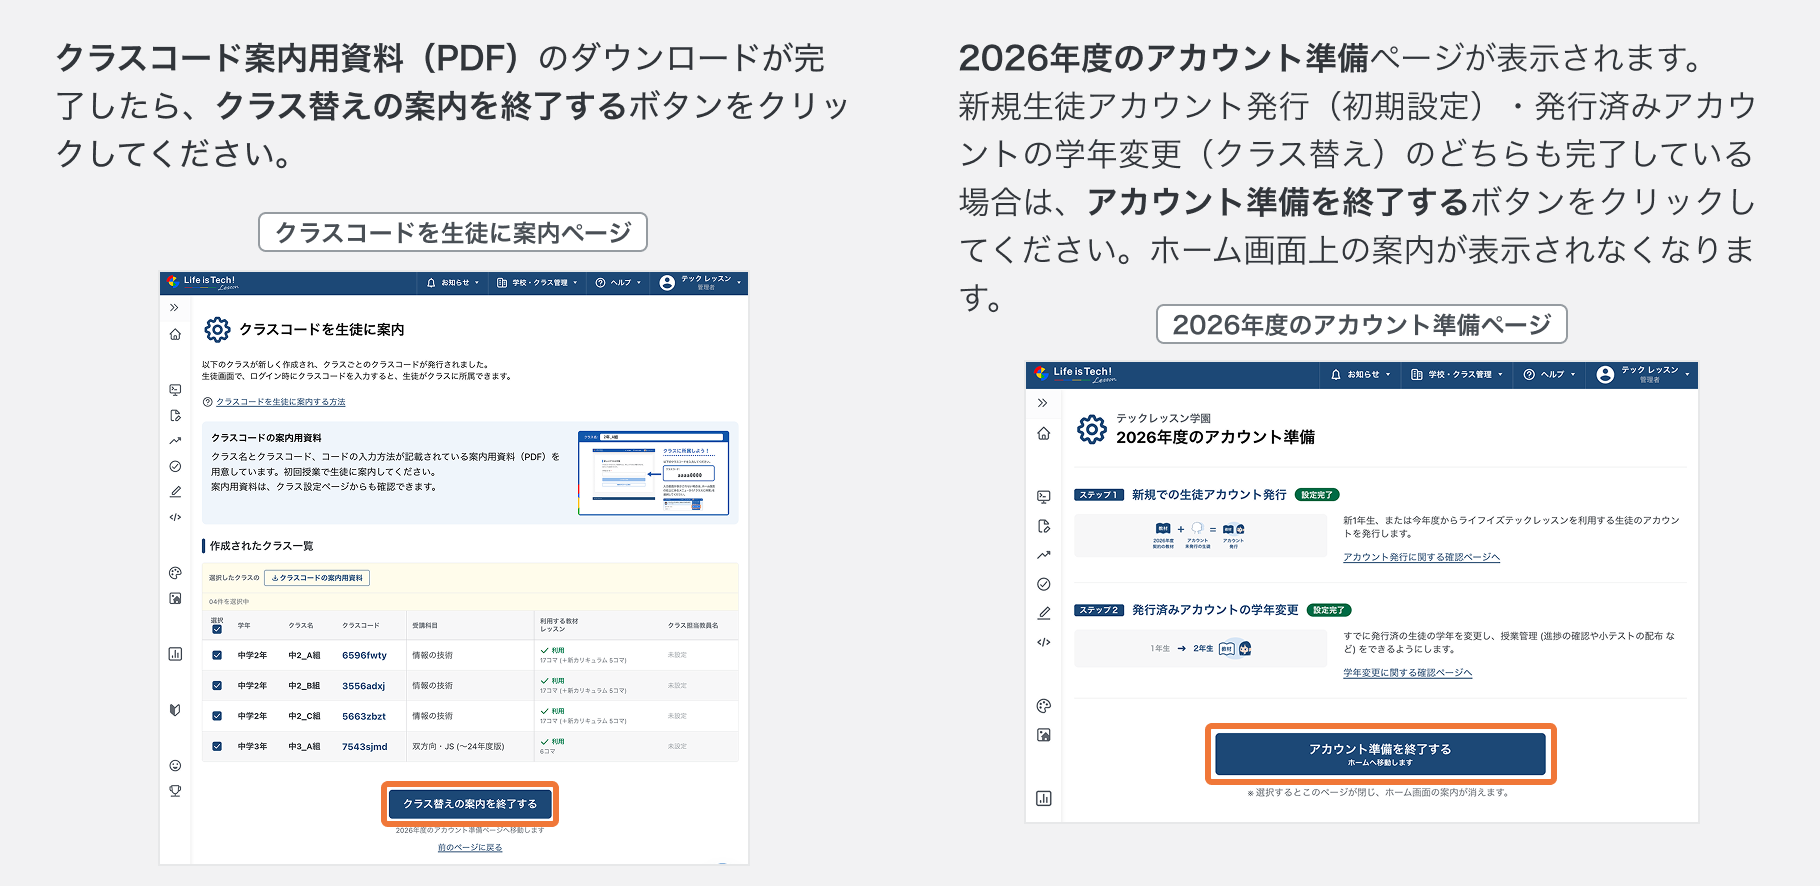This screenshot has width=1820, height=886.
Task: Open the document-edit icon in class code page sidebar
Action: [175, 415]
